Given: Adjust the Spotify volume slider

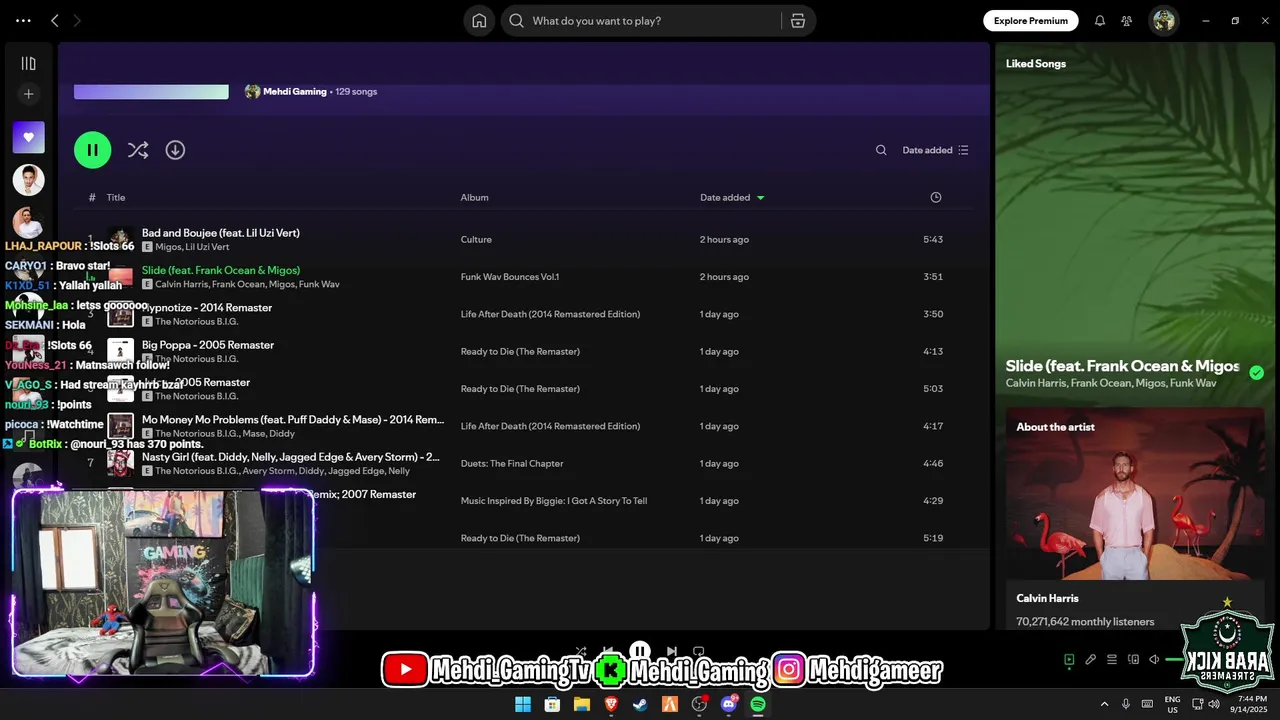Looking at the screenshot, I should (1173, 660).
